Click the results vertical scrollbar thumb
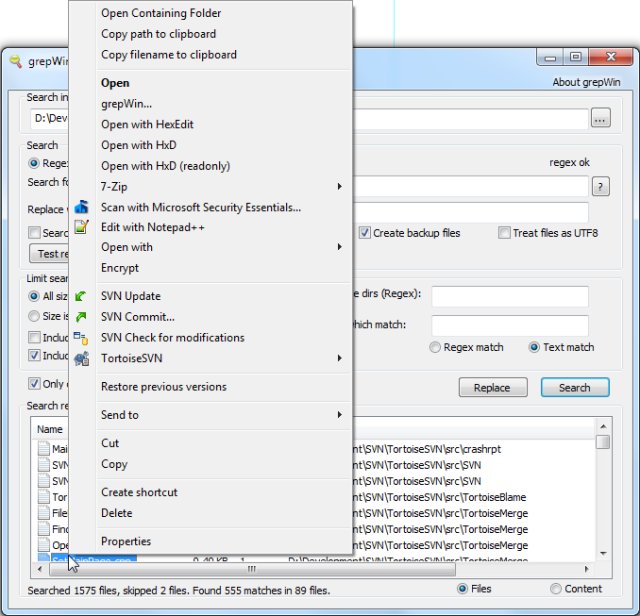640x616 pixels. pyautogui.click(x=603, y=442)
